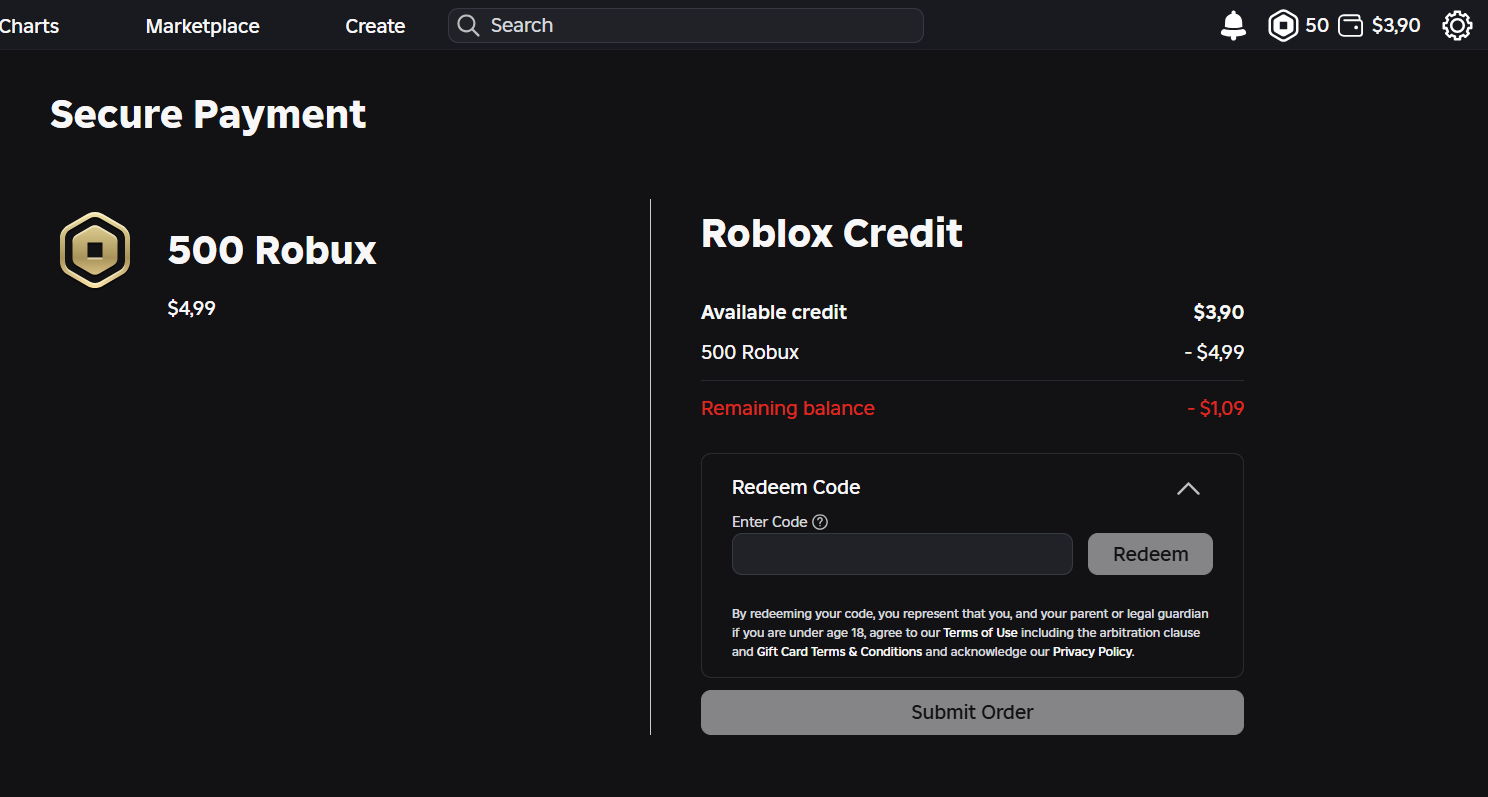Click the Redeem Code section title

point(796,487)
